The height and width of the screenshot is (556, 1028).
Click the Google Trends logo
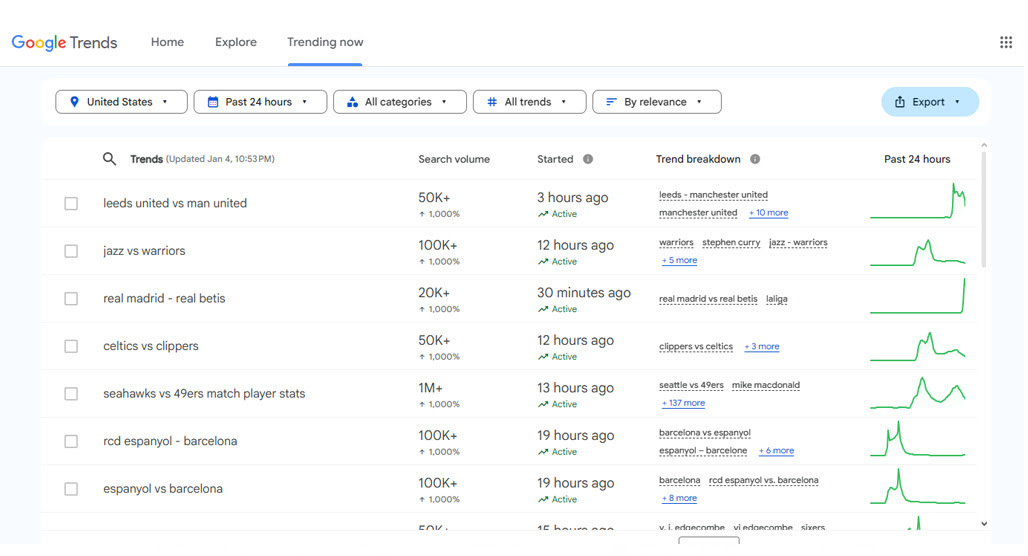pyautogui.click(x=64, y=43)
